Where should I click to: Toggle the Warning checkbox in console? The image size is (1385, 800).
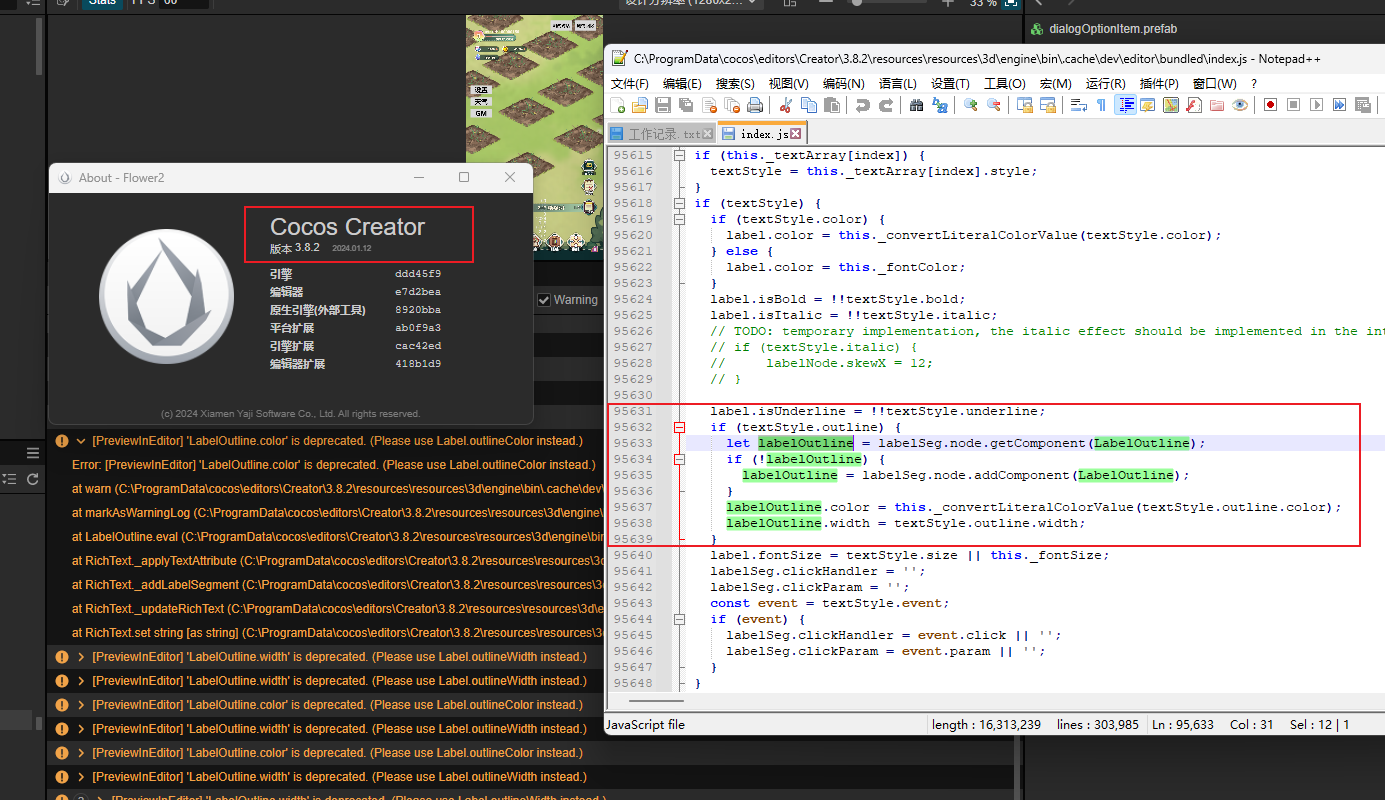pos(544,300)
